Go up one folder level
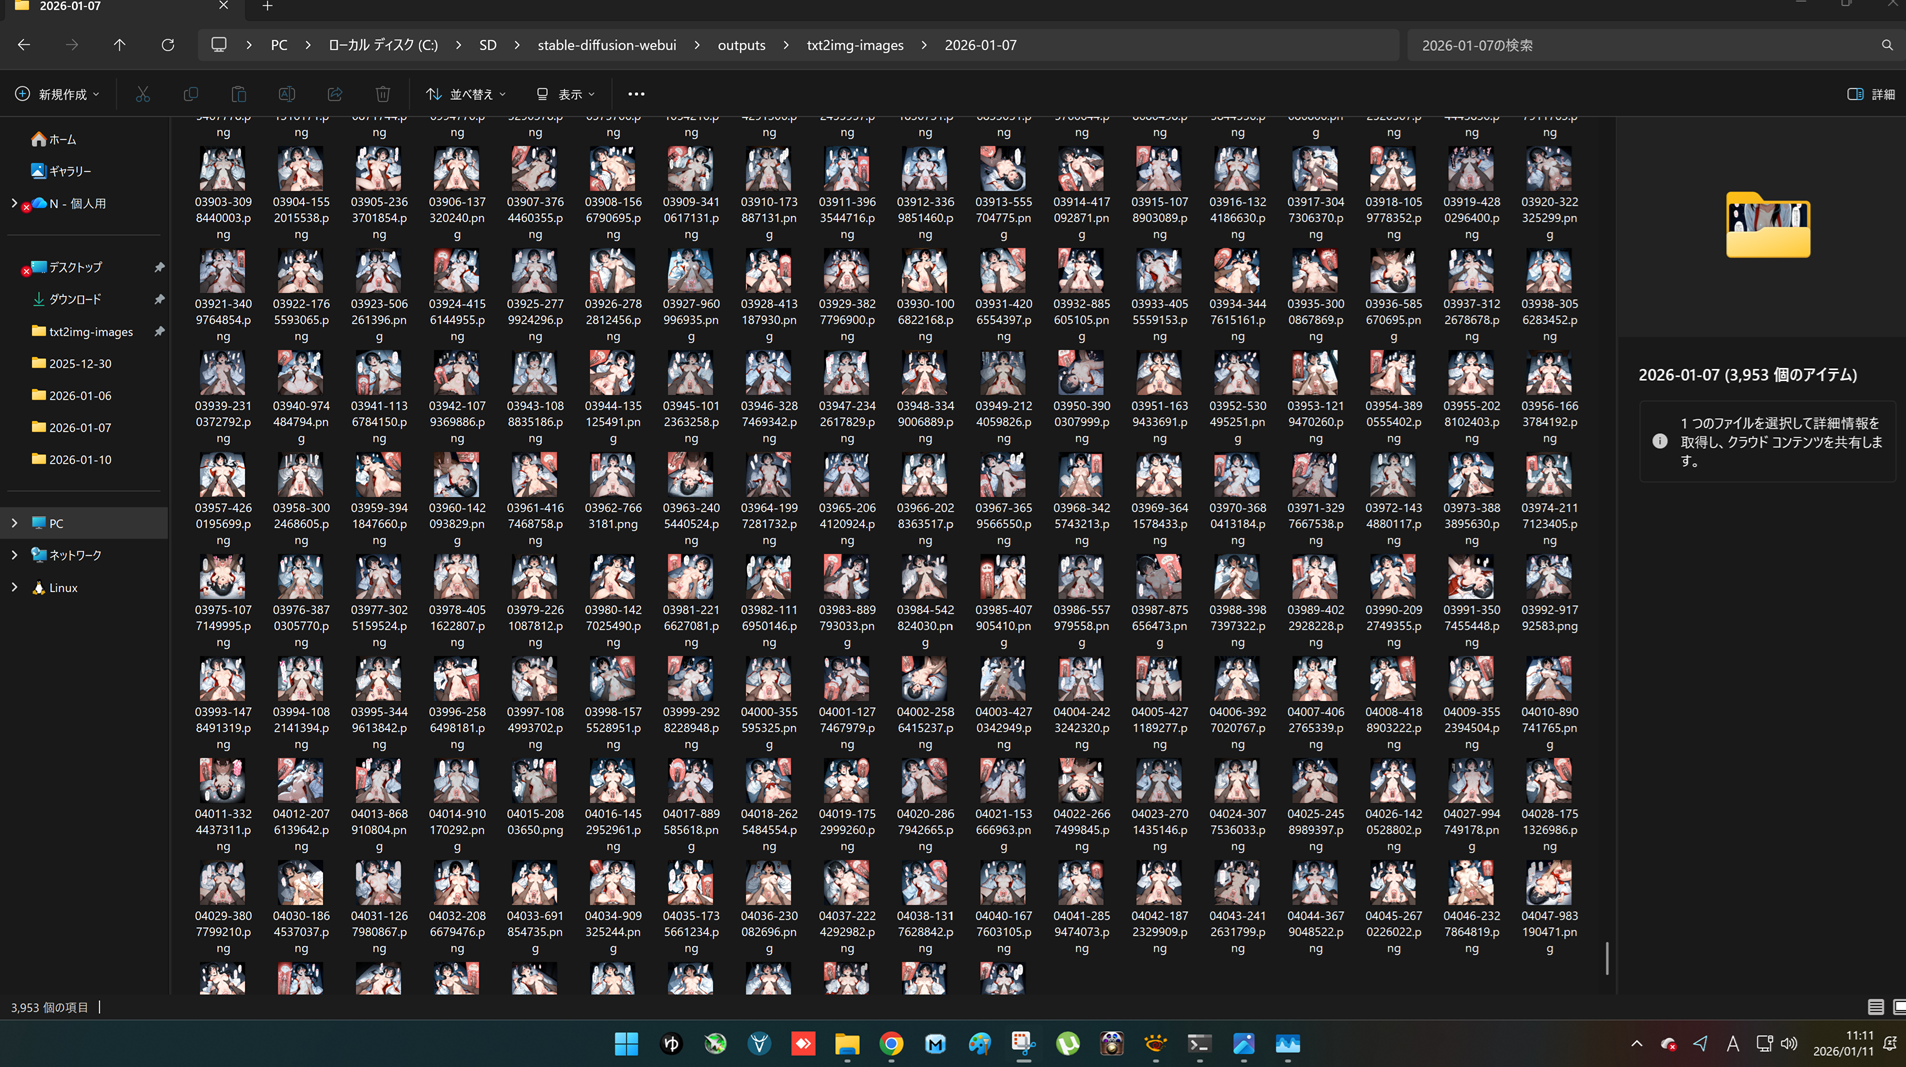This screenshot has height=1067, width=1906. [x=119, y=45]
